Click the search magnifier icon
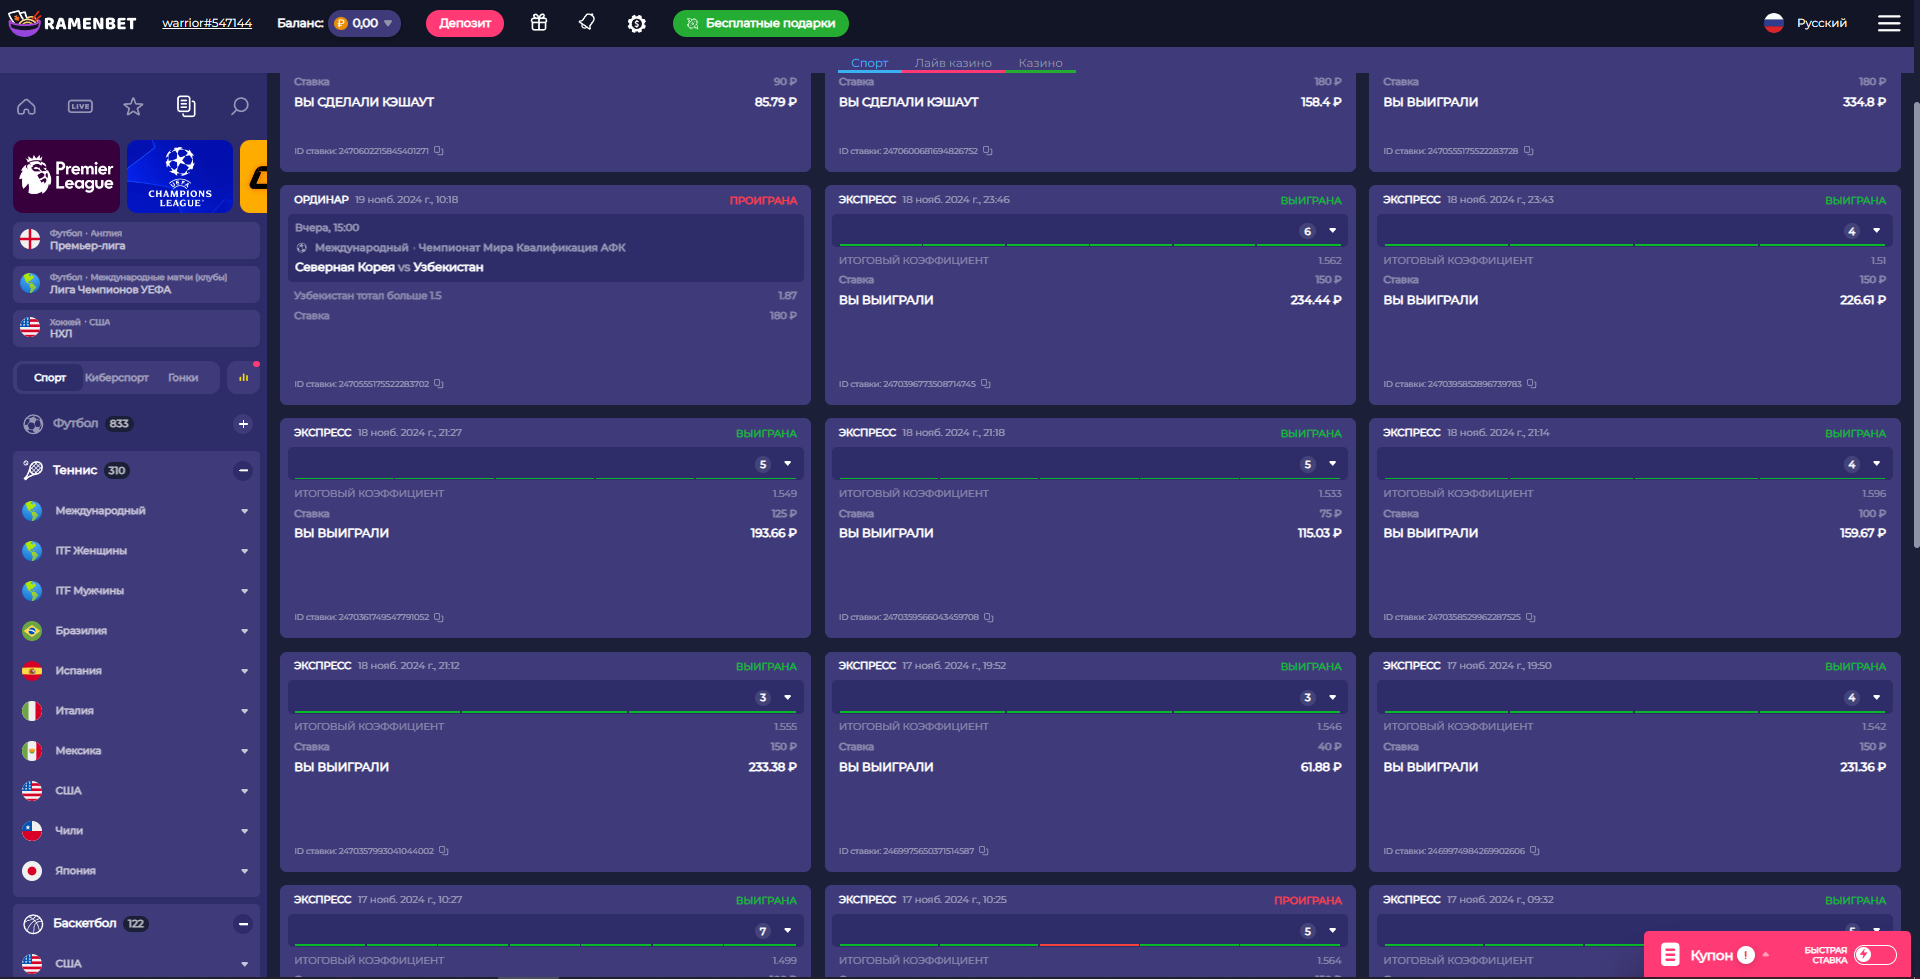 240,106
